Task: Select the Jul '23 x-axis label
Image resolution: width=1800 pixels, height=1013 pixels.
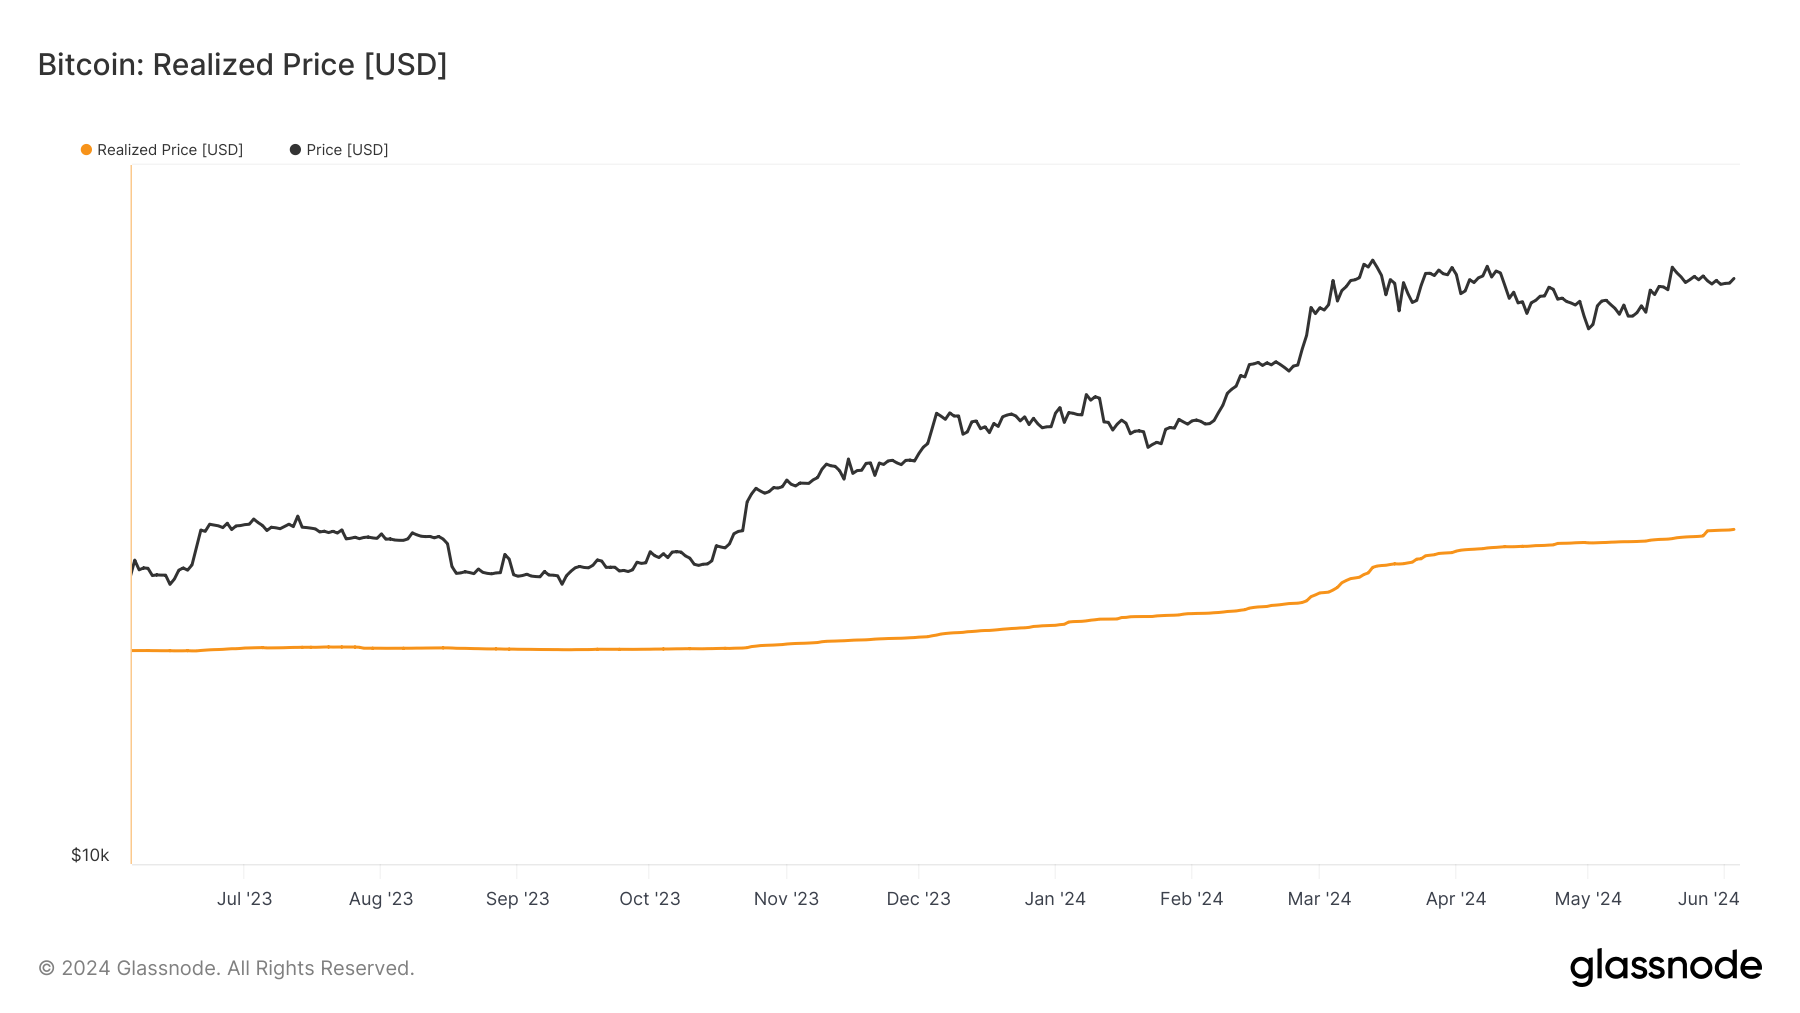Action: point(244,899)
